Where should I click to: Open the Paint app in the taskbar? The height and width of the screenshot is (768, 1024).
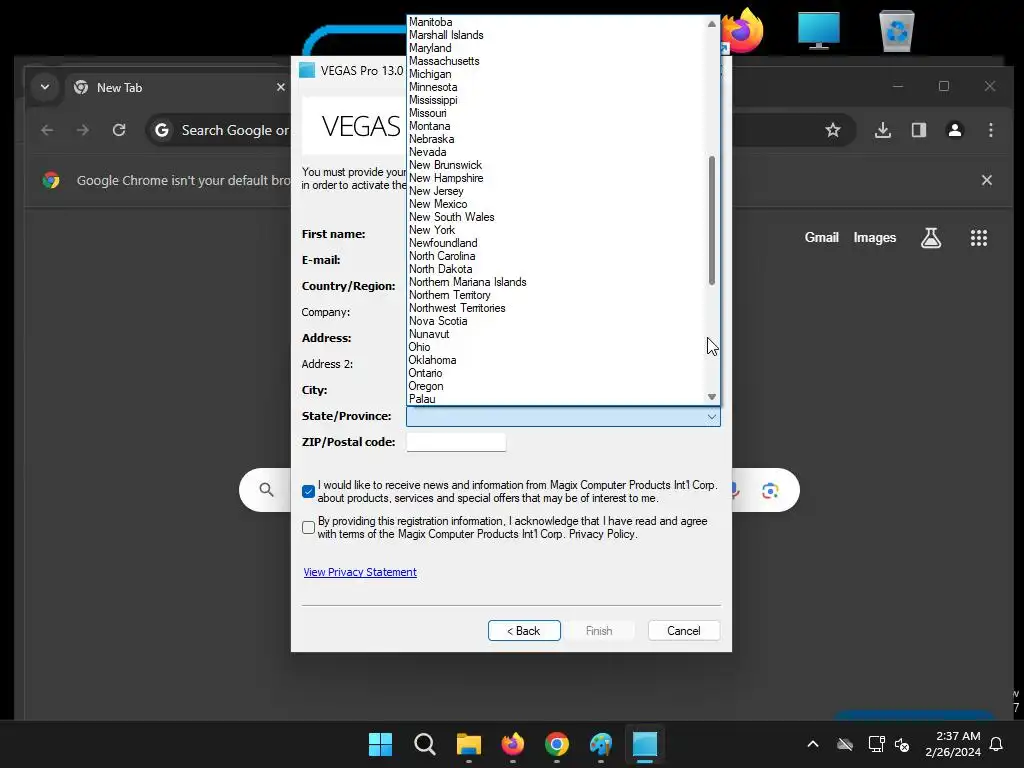(601, 744)
